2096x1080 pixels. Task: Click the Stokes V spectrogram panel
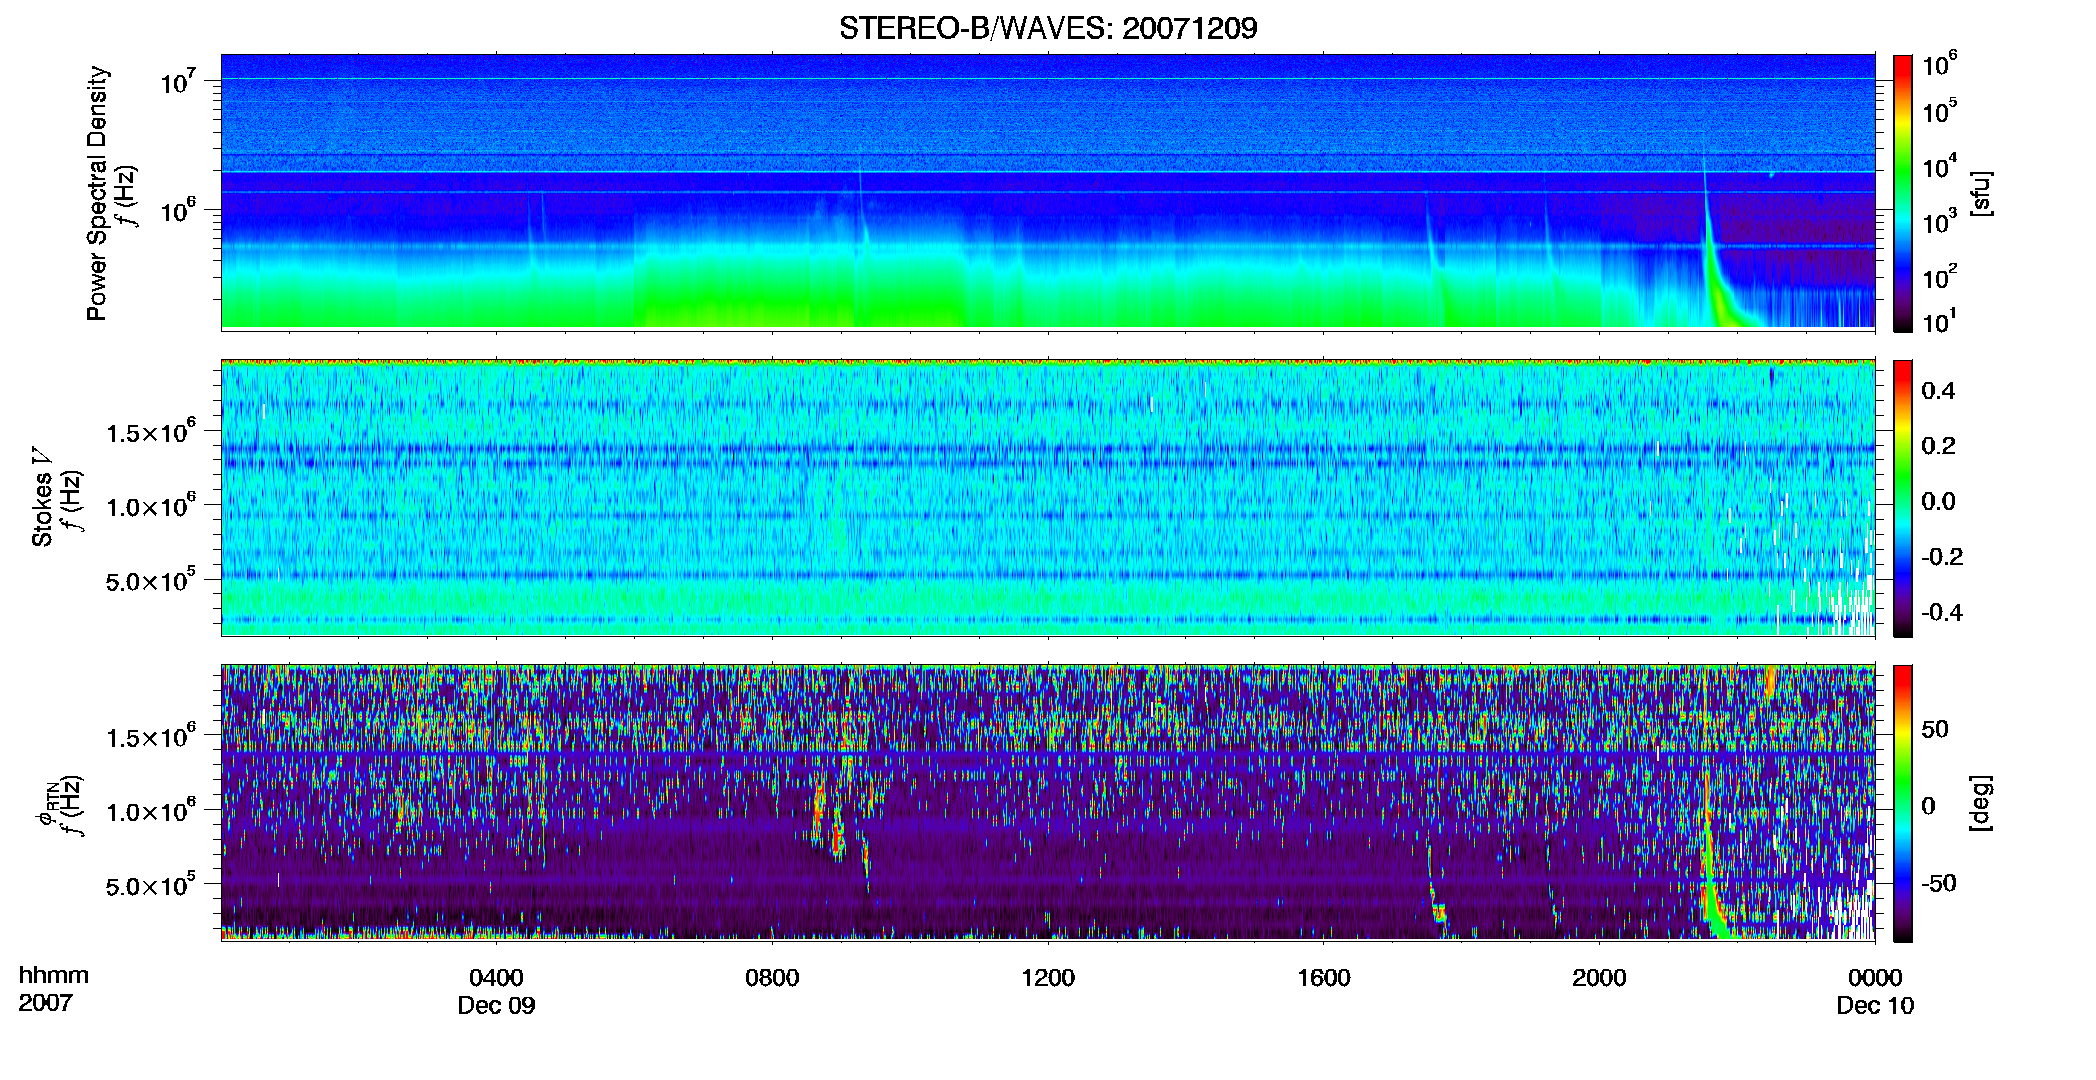tap(1048, 498)
